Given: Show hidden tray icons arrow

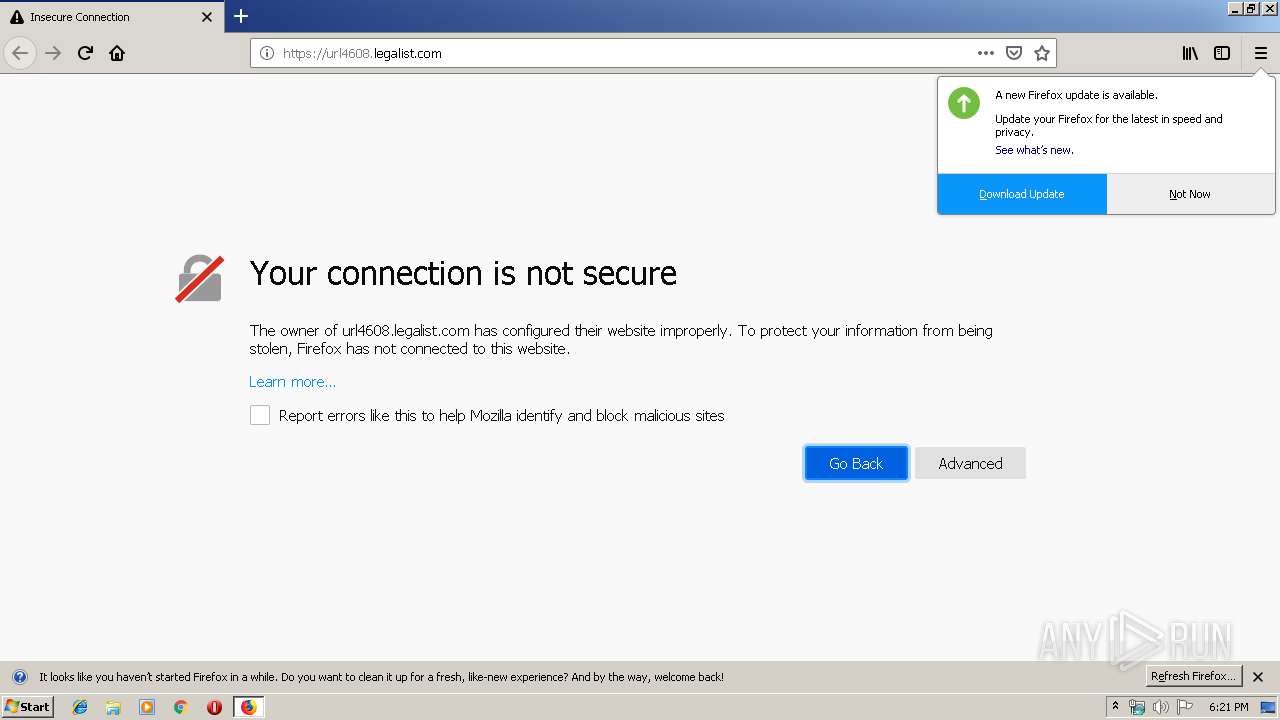Looking at the screenshot, I should 1115,707.
